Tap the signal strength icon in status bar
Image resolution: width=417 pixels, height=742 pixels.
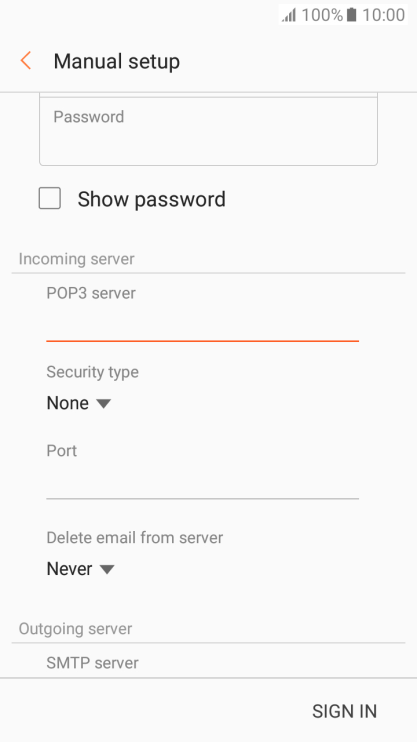coord(289,15)
